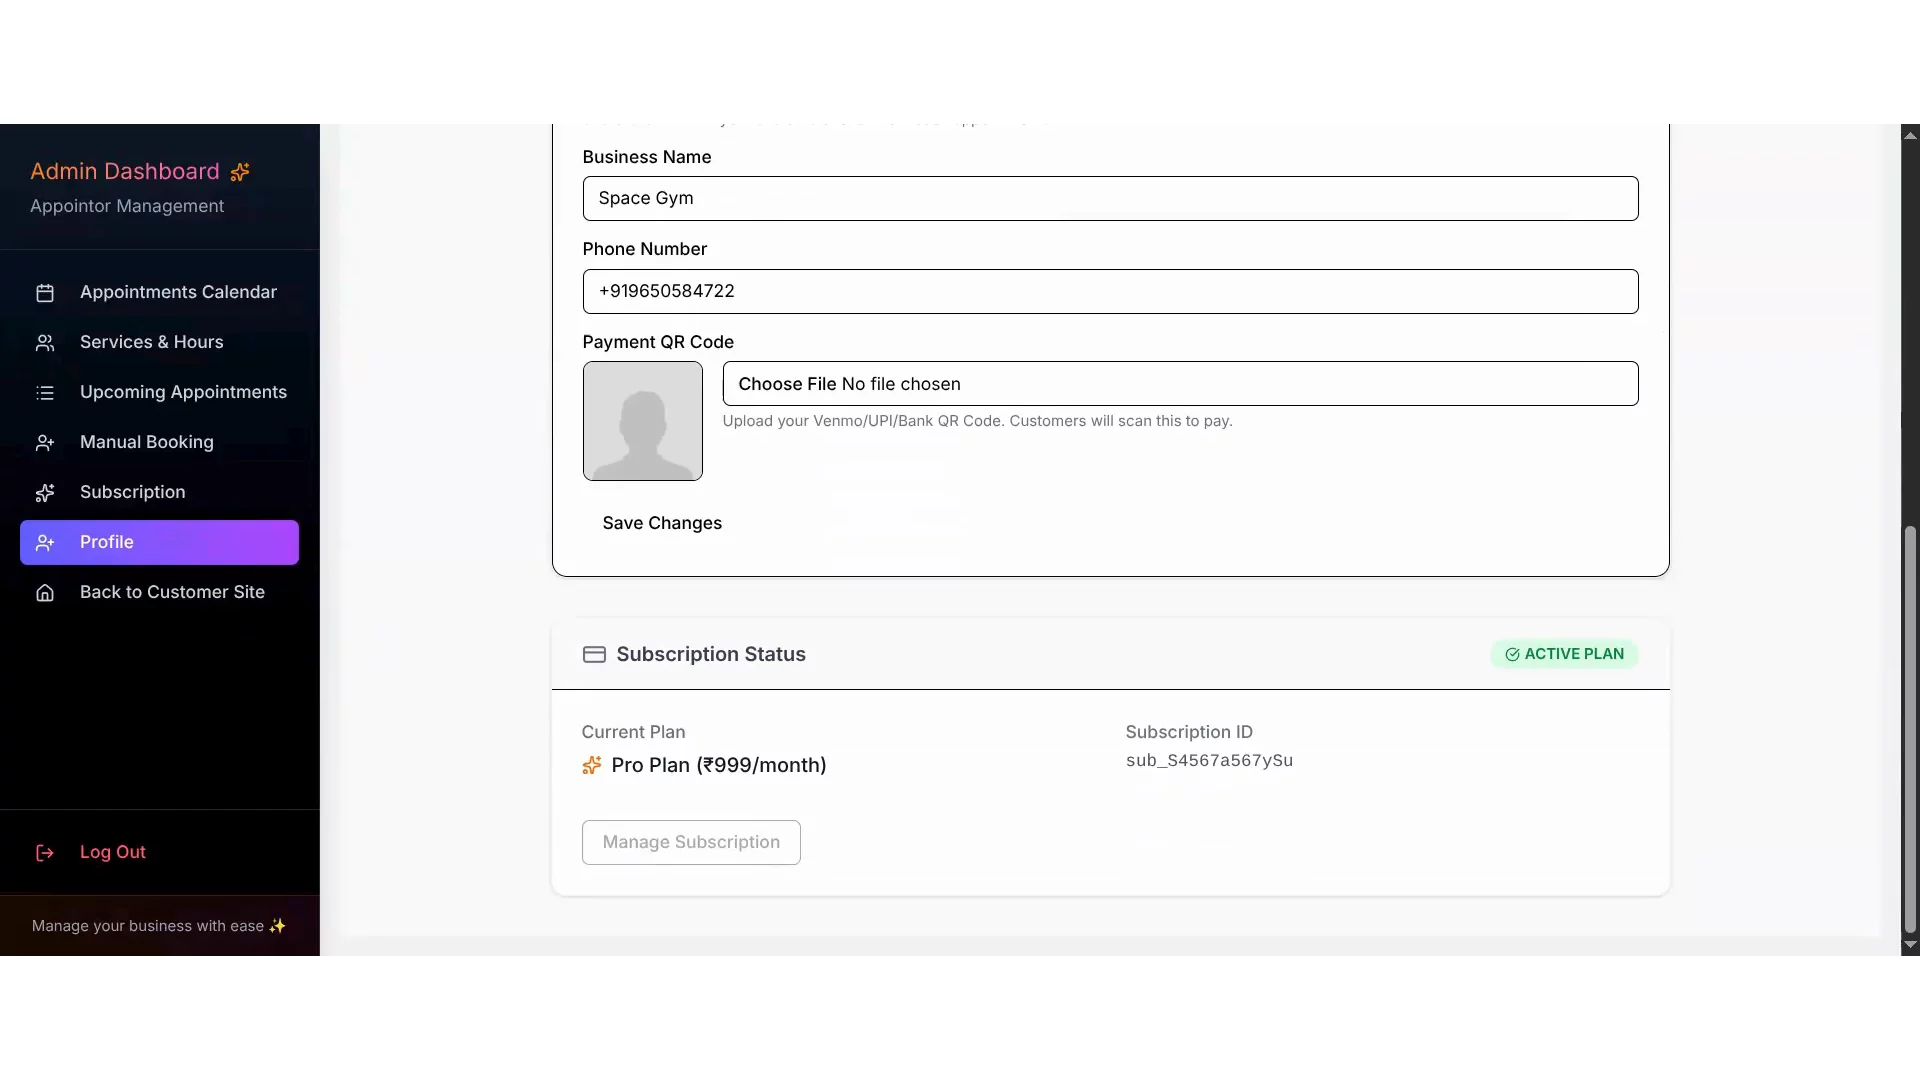Select Back to Customer Site

click(x=171, y=592)
